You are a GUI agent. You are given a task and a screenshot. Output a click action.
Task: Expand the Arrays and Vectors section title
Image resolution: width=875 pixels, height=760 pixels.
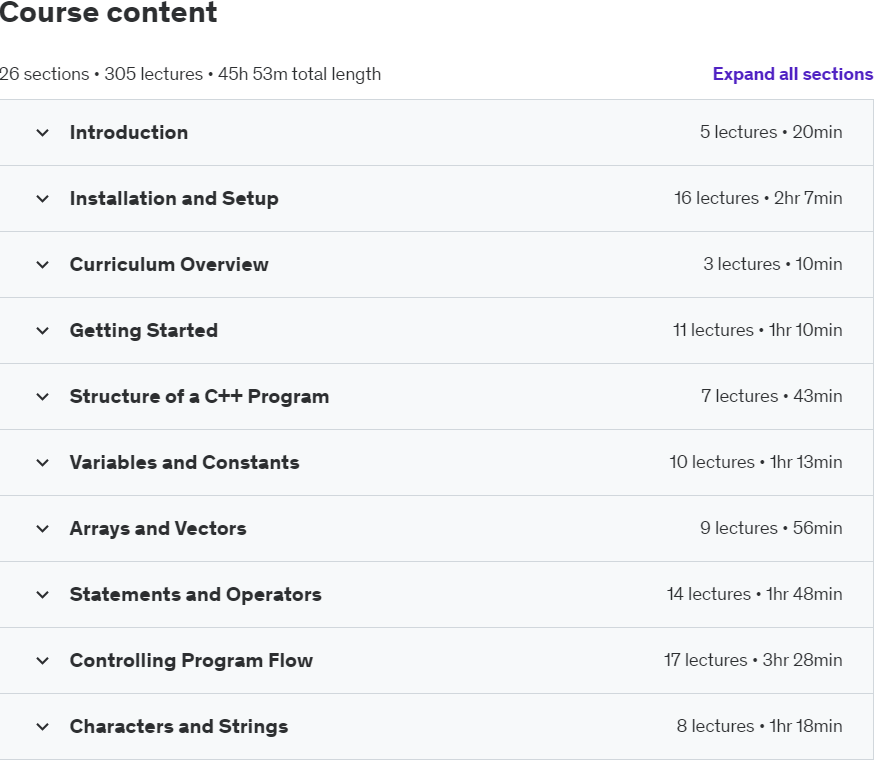point(158,529)
